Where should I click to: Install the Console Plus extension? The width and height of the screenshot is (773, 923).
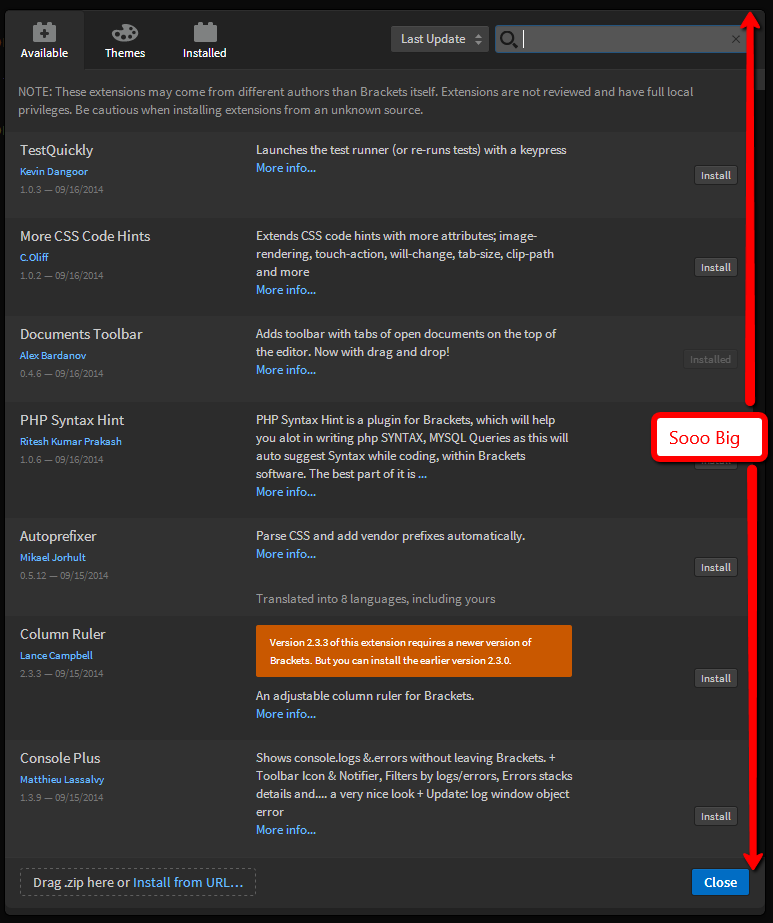pyautogui.click(x=715, y=816)
